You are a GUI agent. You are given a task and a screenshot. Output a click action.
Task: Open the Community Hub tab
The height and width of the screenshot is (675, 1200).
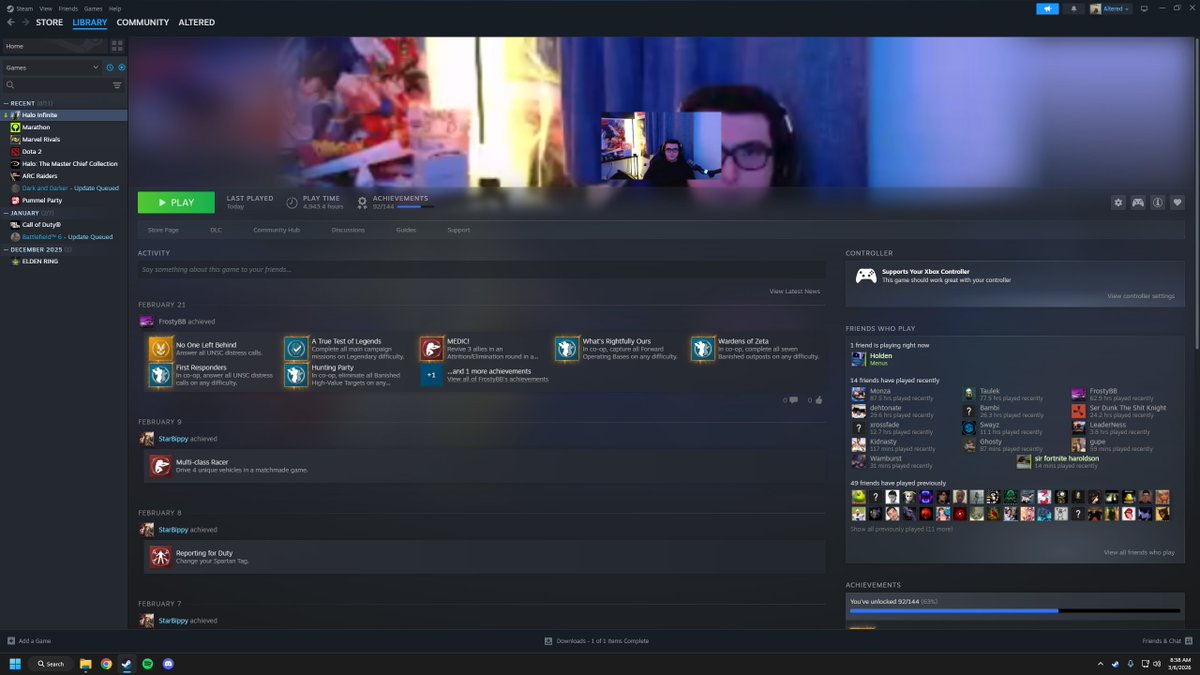(277, 230)
